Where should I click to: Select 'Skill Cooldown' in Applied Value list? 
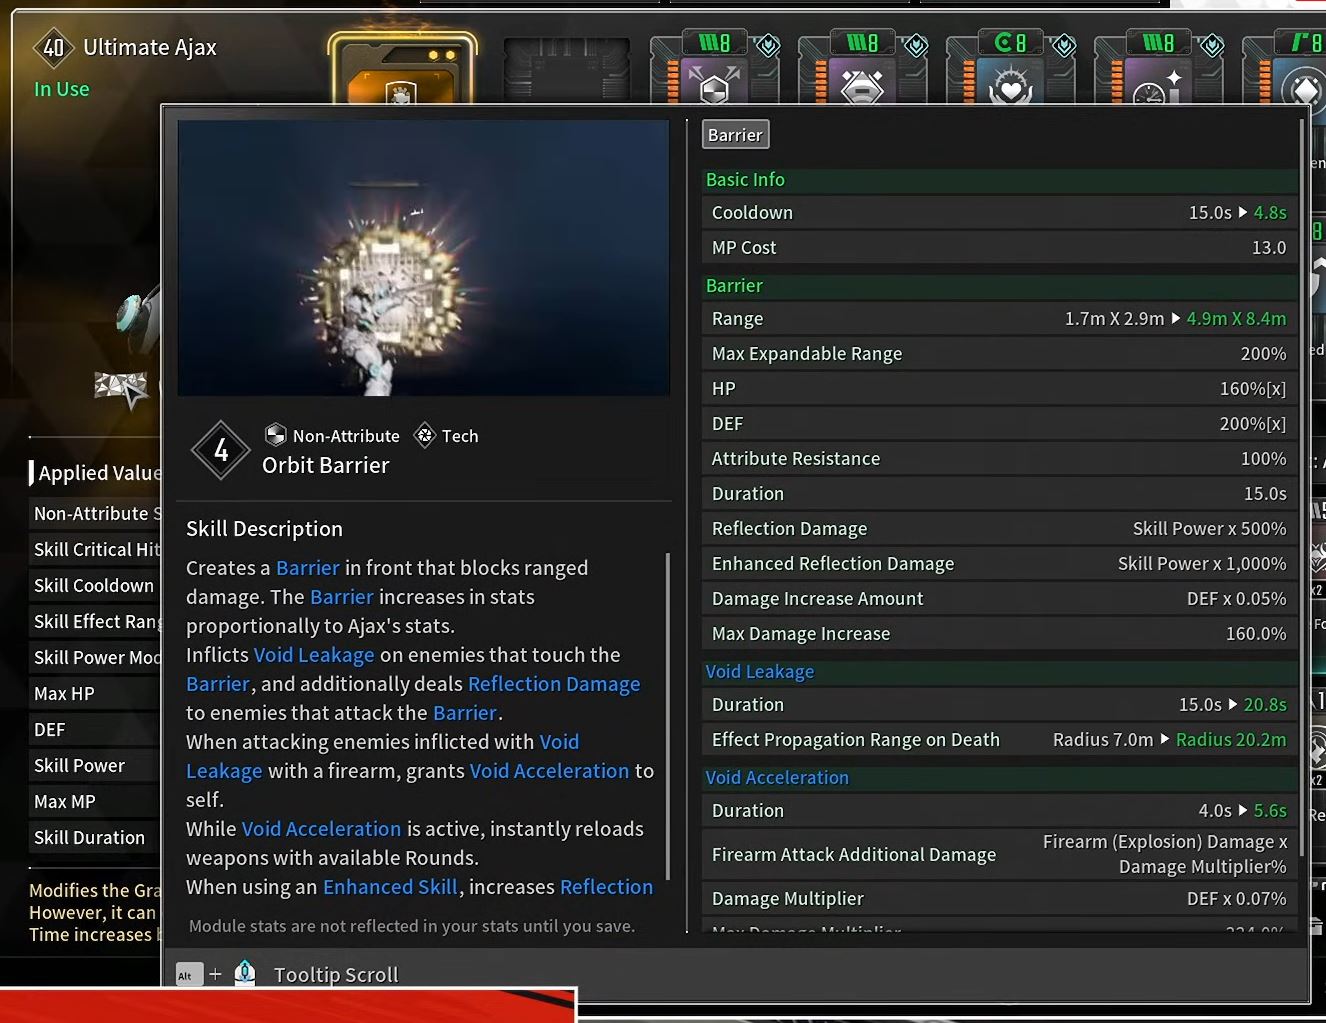(x=94, y=586)
